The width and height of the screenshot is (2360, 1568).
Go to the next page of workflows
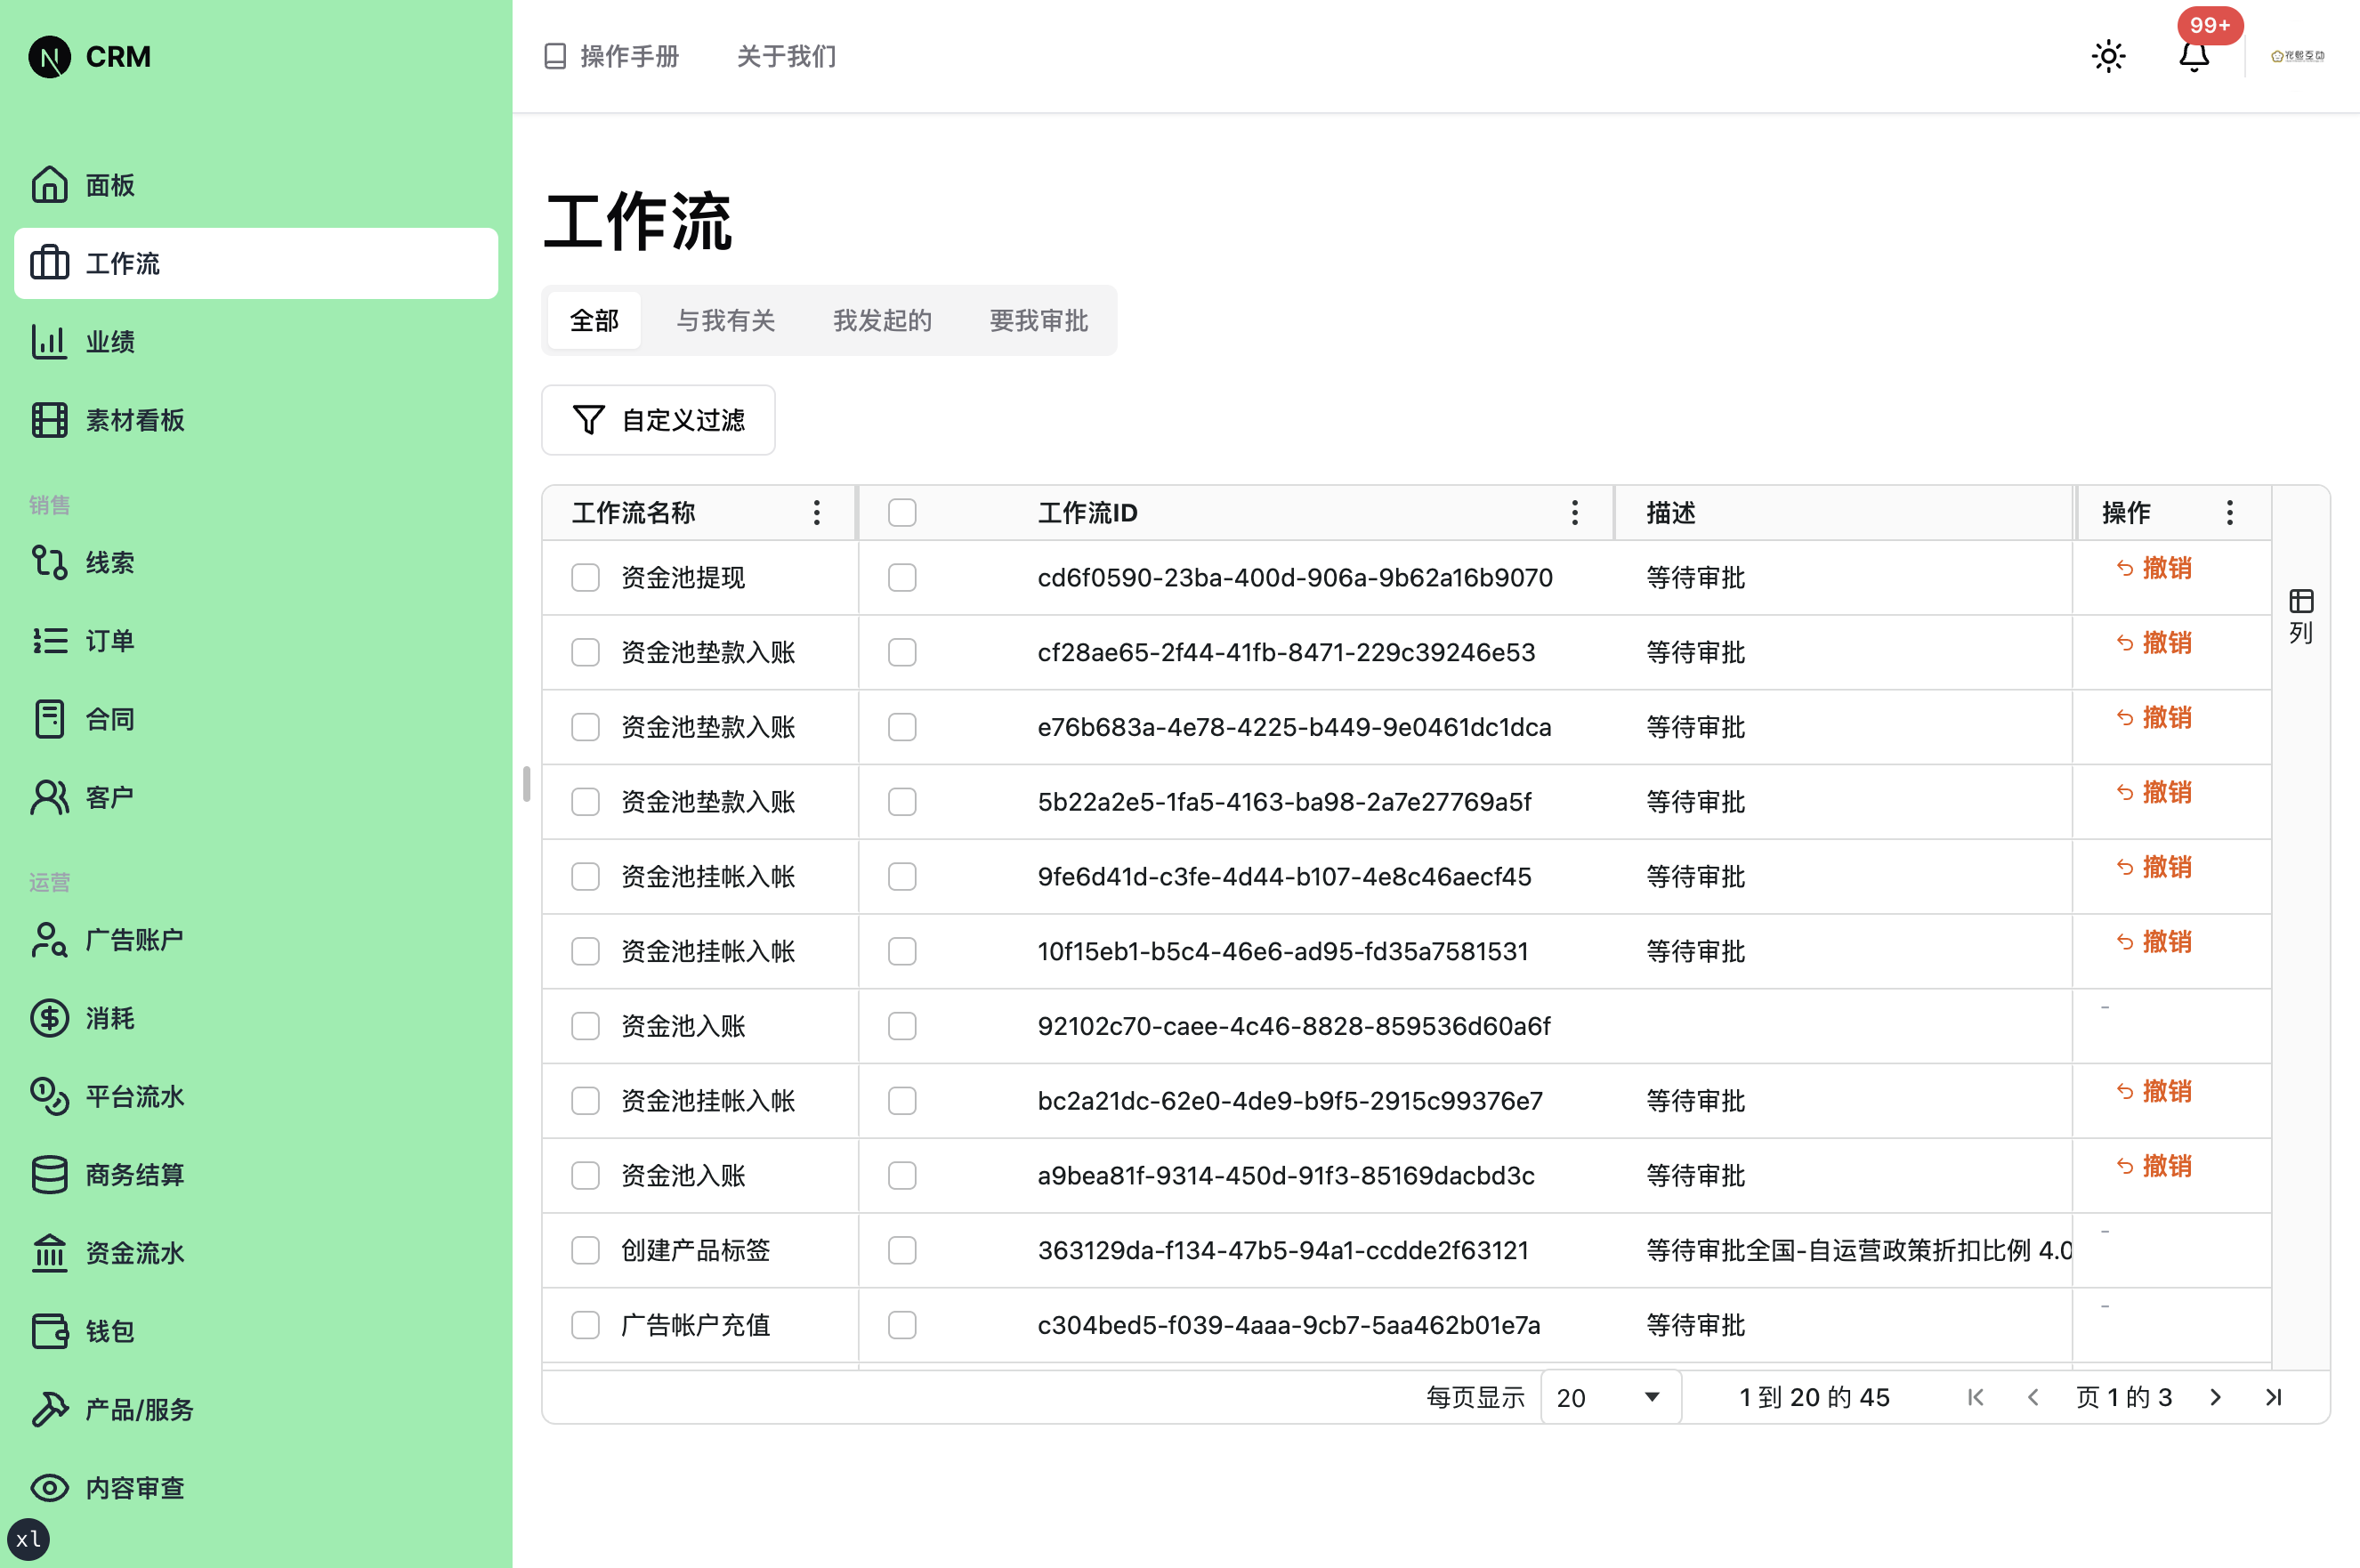tap(2215, 1397)
